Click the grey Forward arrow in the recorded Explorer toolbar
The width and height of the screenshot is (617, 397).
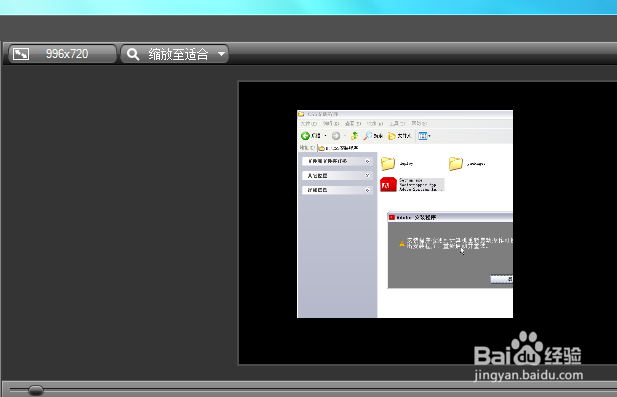[x=336, y=136]
